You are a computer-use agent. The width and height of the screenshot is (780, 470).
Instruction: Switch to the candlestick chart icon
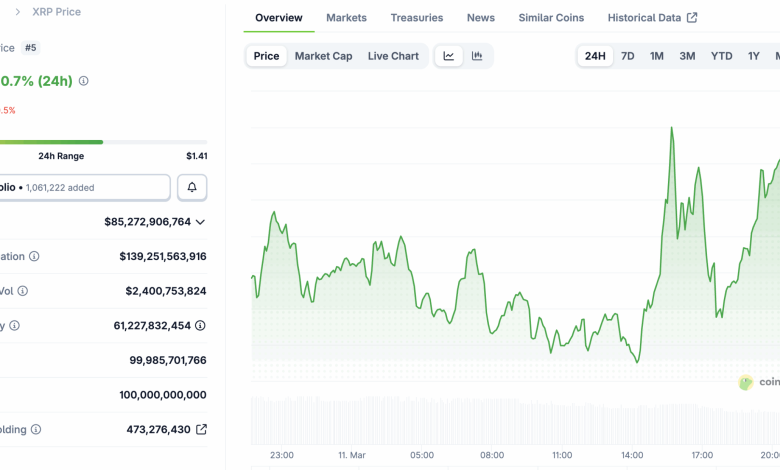pos(477,56)
